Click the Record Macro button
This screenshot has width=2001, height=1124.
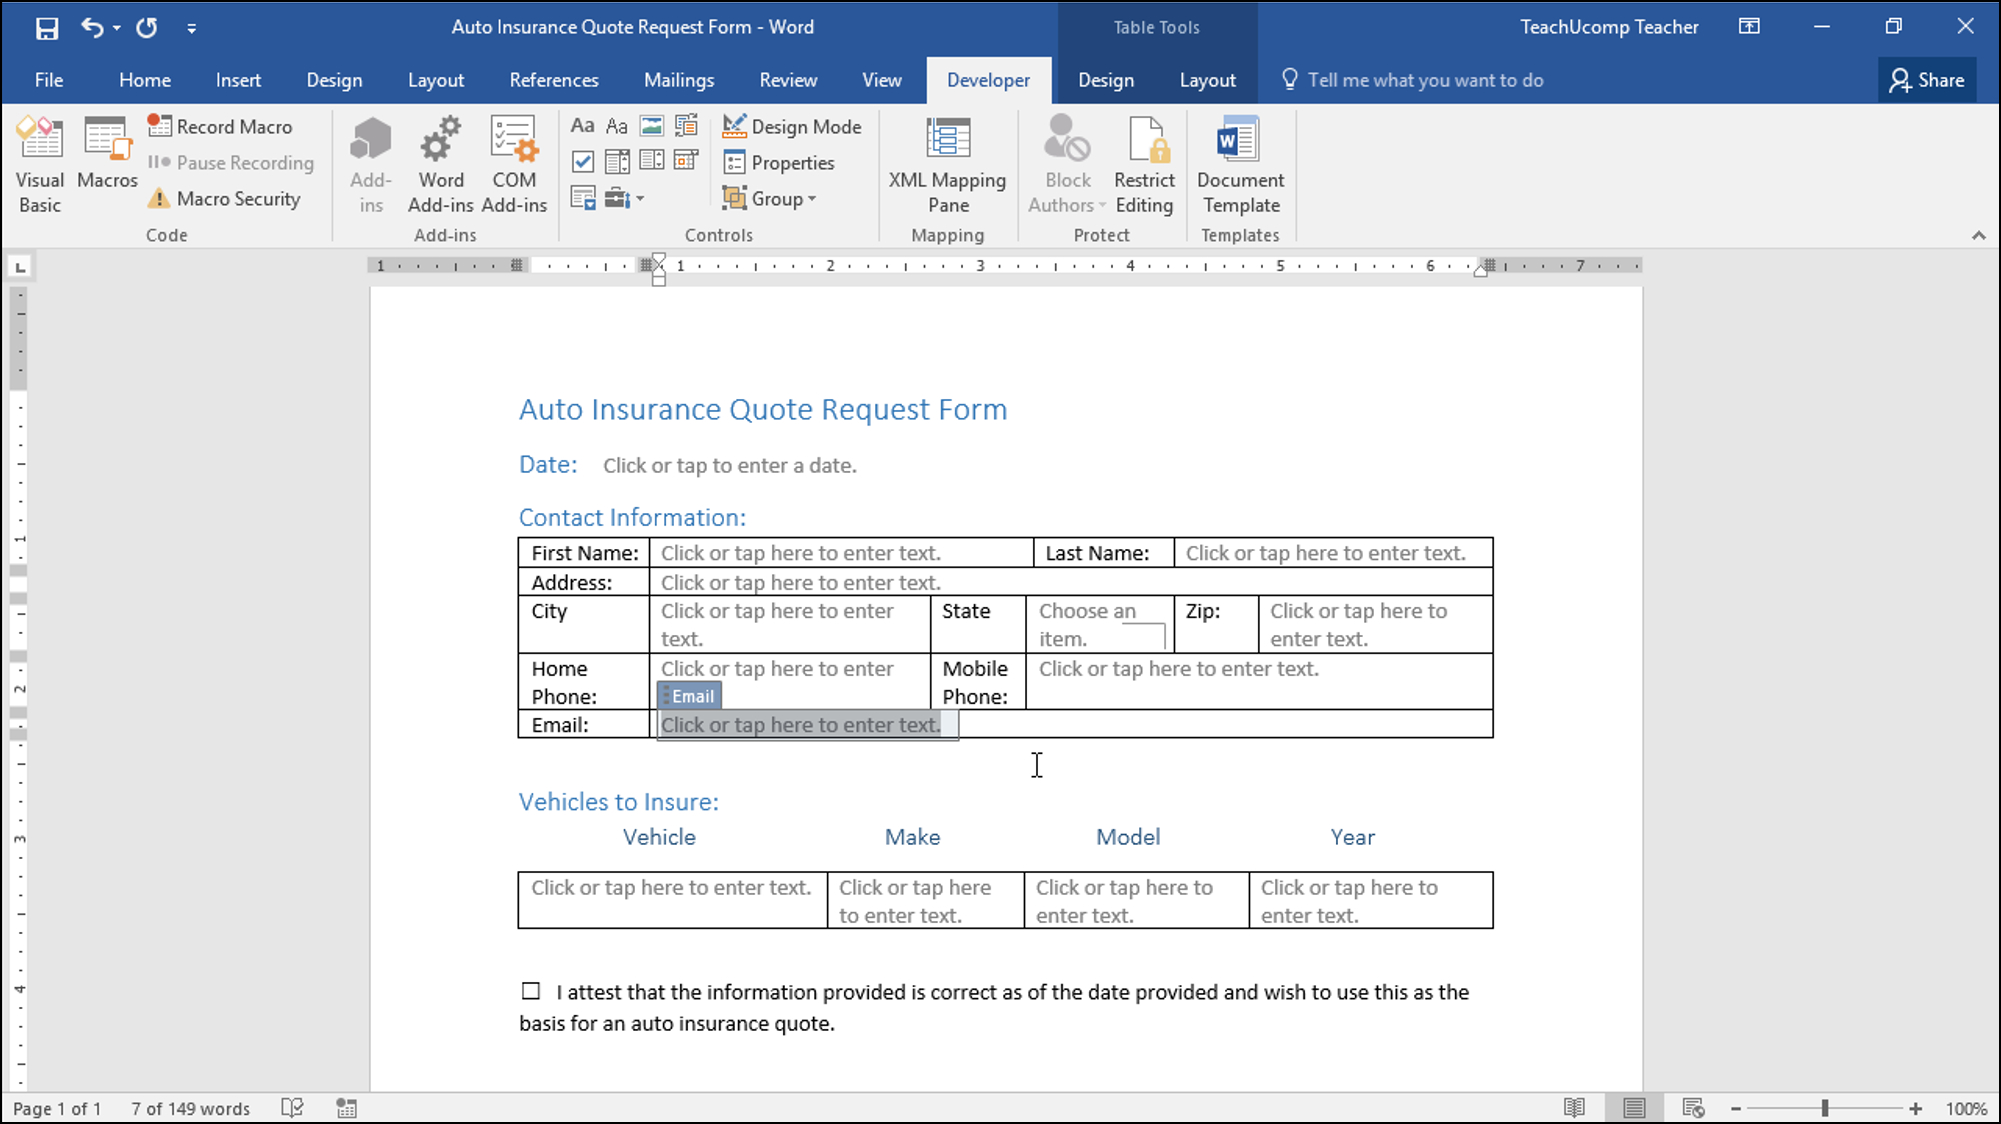(224, 125)
